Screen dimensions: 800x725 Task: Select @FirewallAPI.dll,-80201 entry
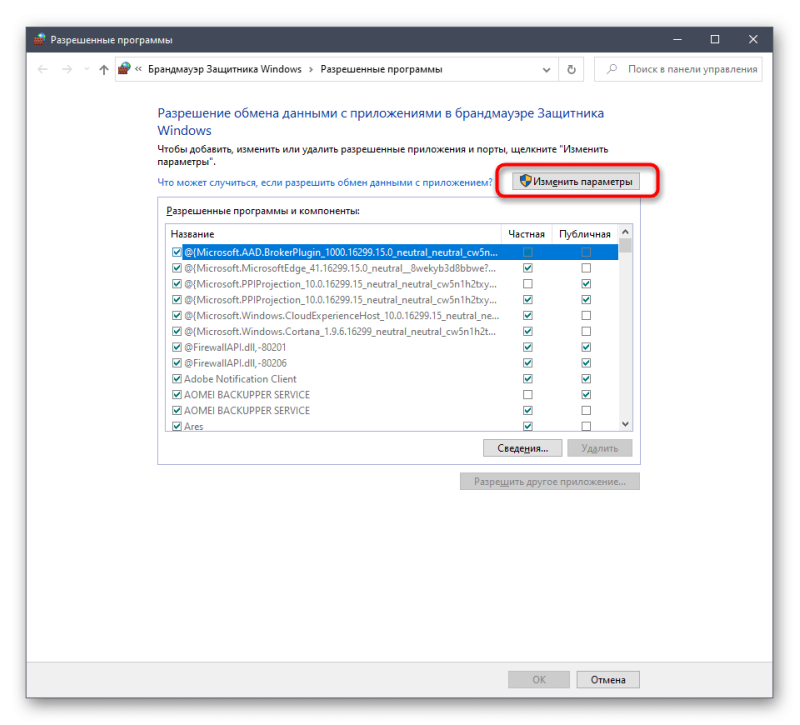point(235,347)
